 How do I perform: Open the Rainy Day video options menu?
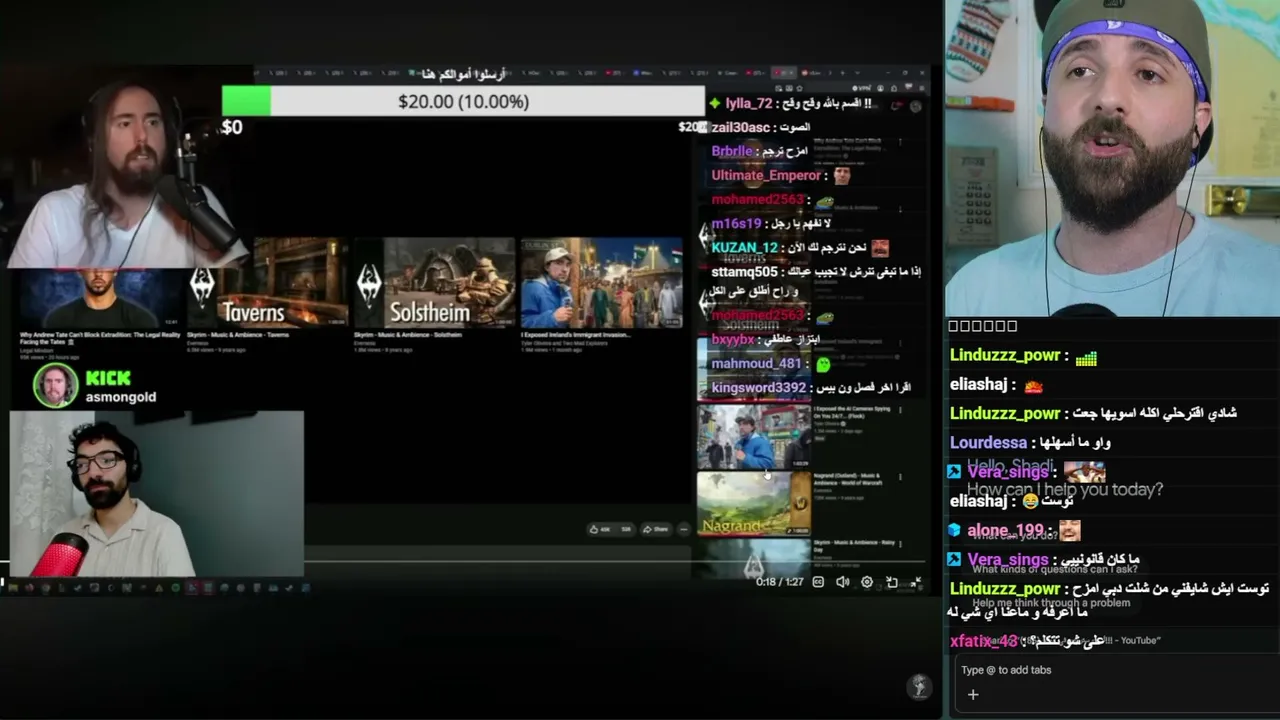coord(900,542)
